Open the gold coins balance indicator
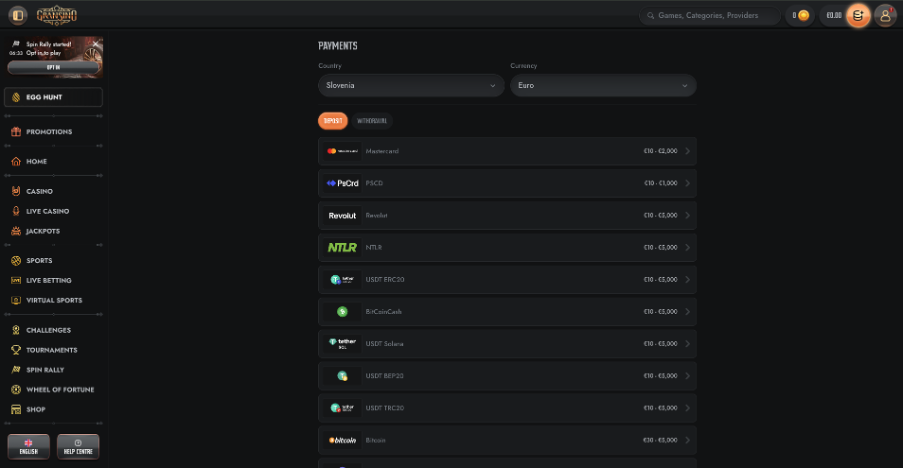Screen dimensions: 904x468 [x=800, y=16]
